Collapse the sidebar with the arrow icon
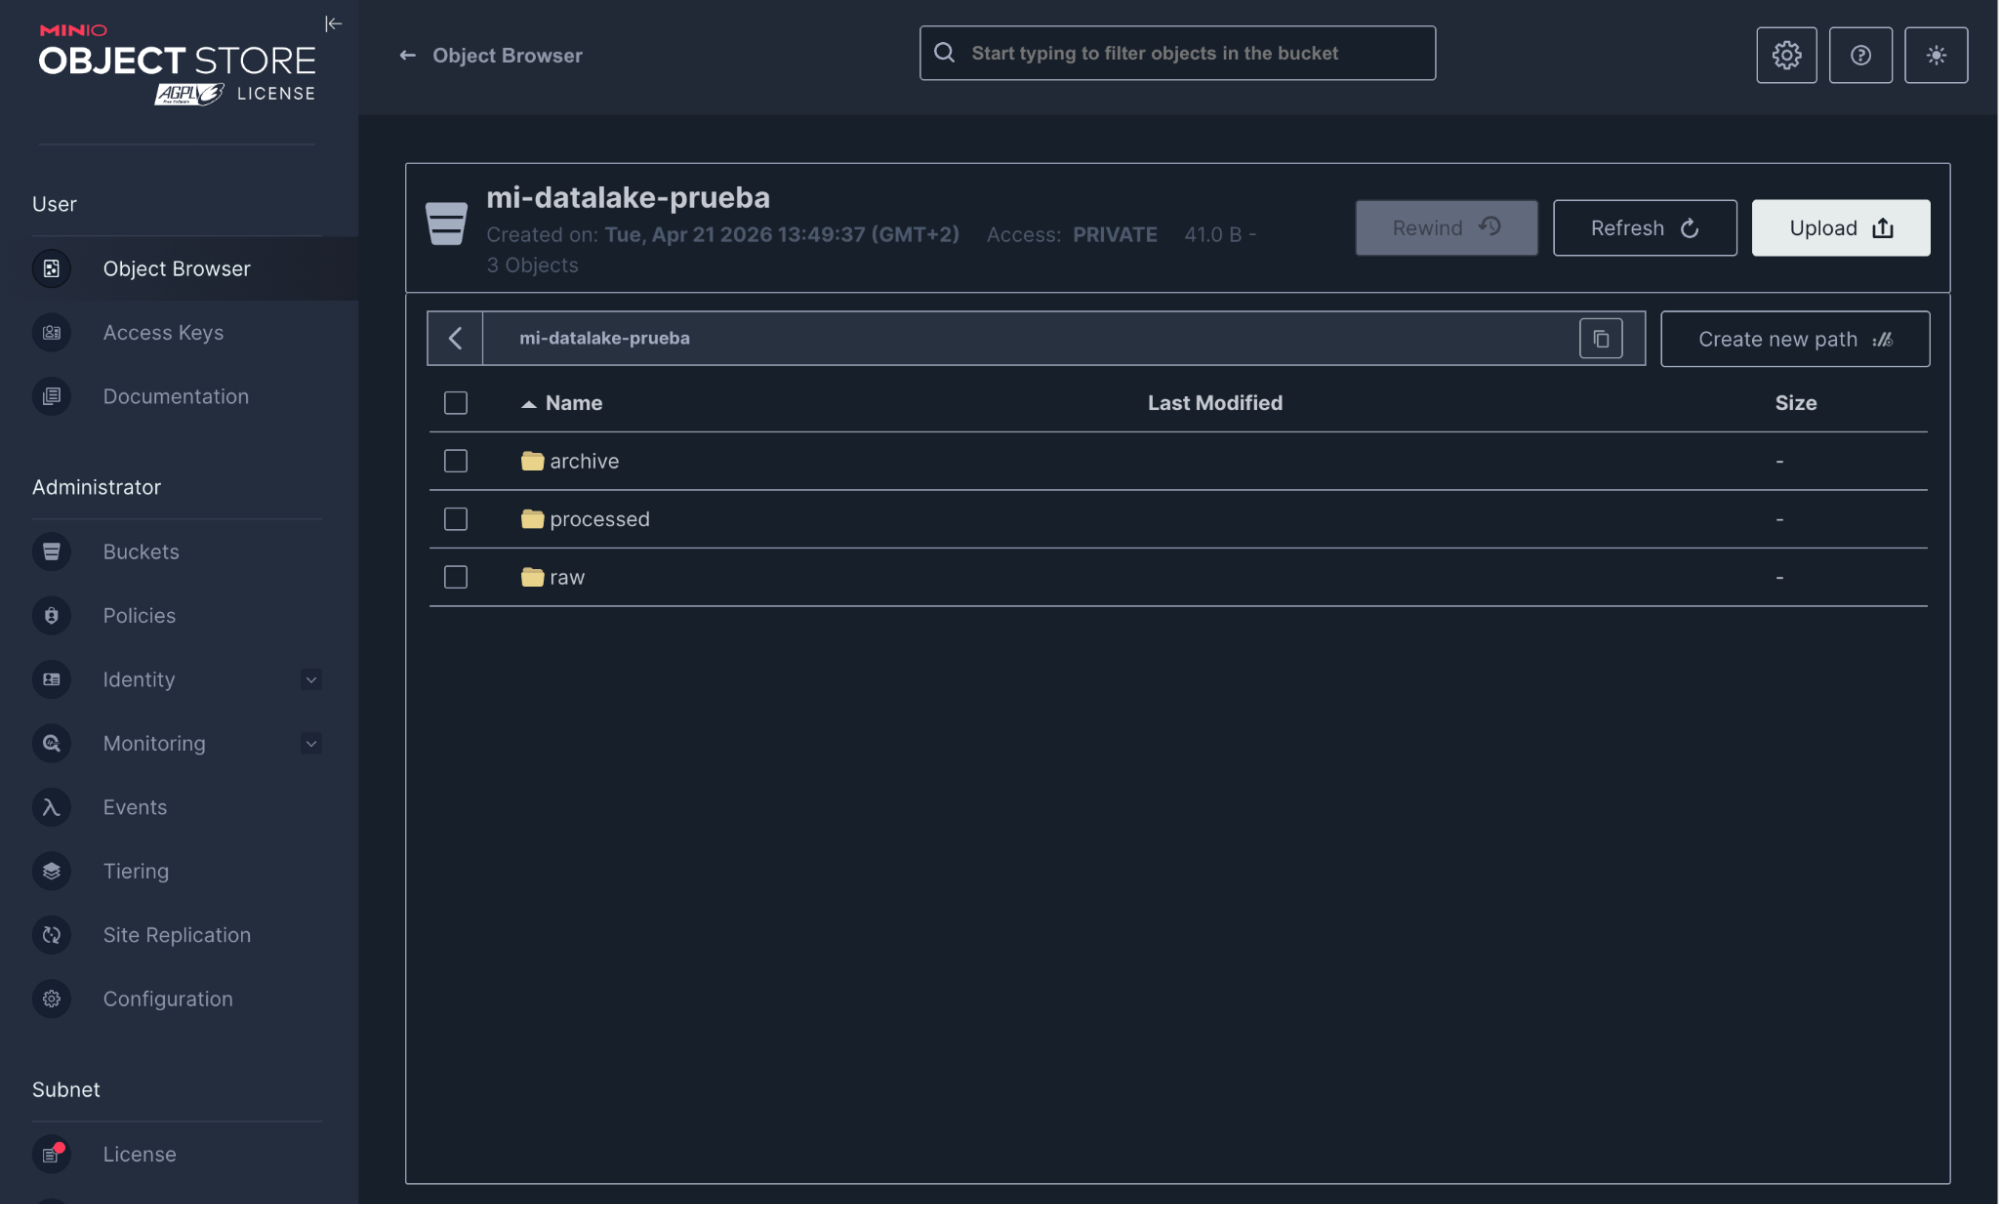The height and width of the screenshot is (1205, 1999). [333, 23]
